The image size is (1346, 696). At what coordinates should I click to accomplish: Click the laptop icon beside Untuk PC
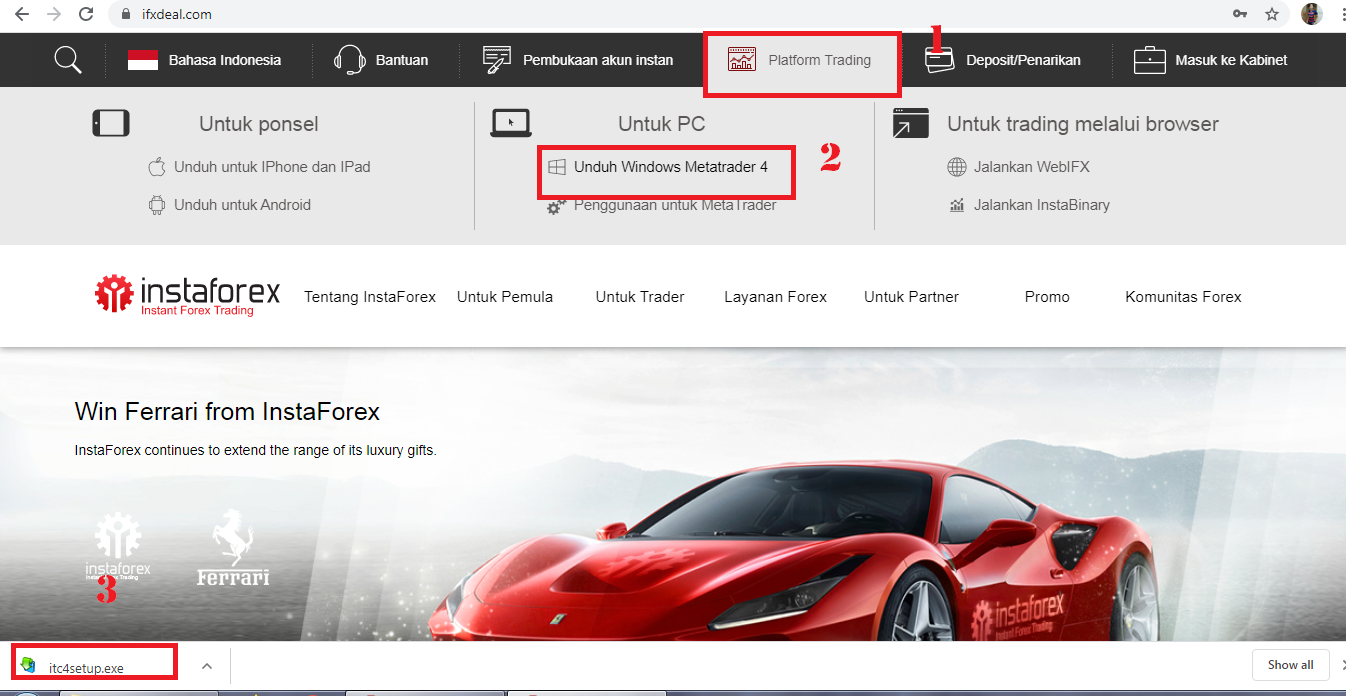tap(511, 123)
